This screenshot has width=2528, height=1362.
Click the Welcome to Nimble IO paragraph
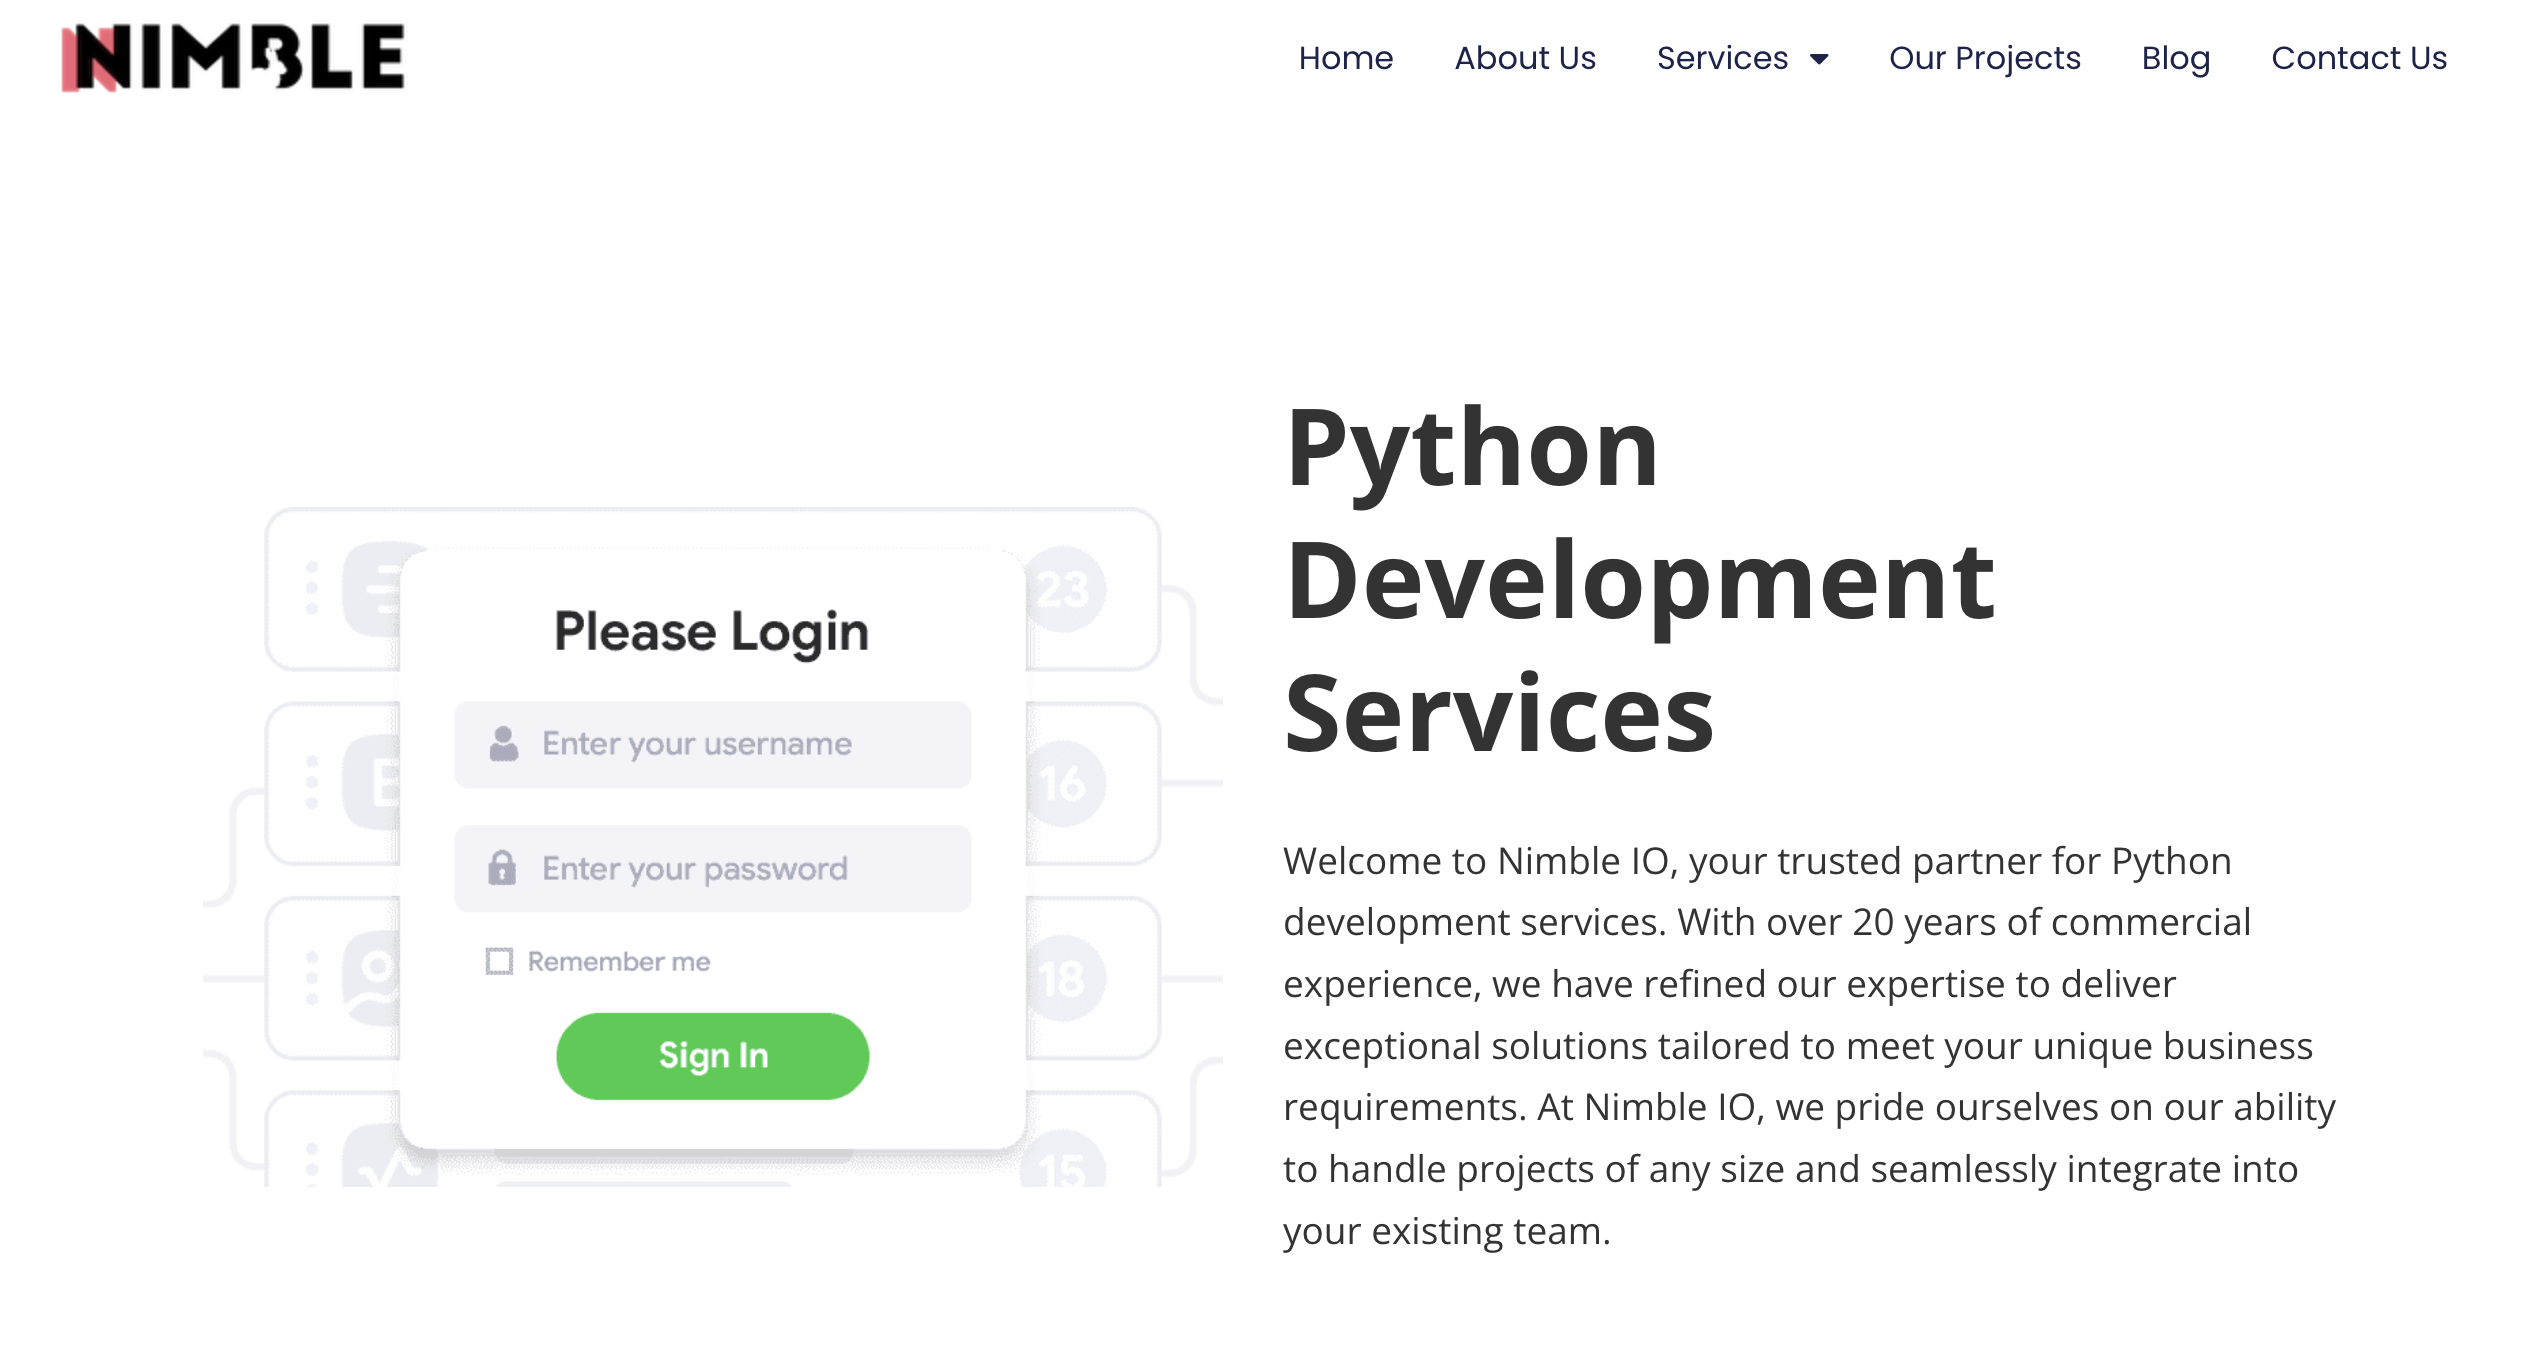(x=1809, y=1046)
